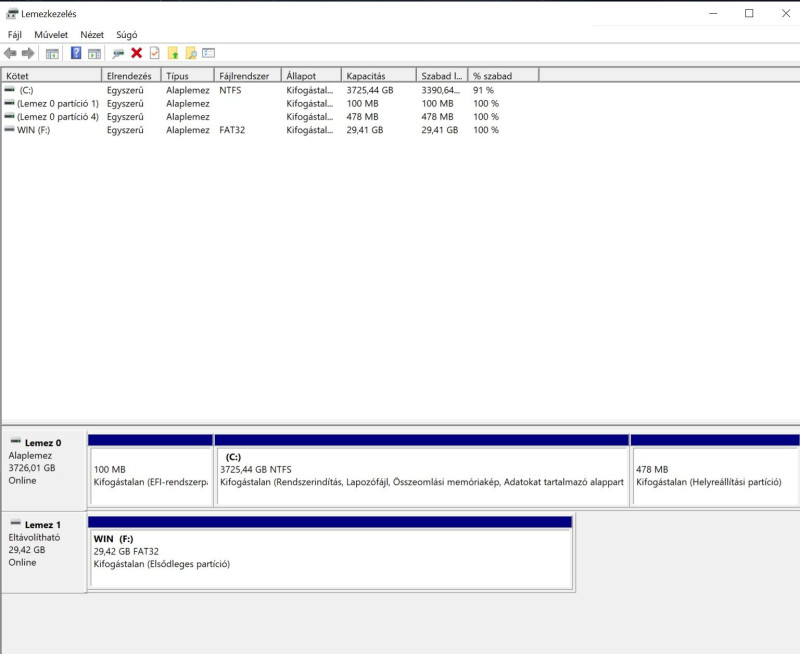Open the Fájl menu
The width and height of the screenshot is (800, 654).
(15, 35)
